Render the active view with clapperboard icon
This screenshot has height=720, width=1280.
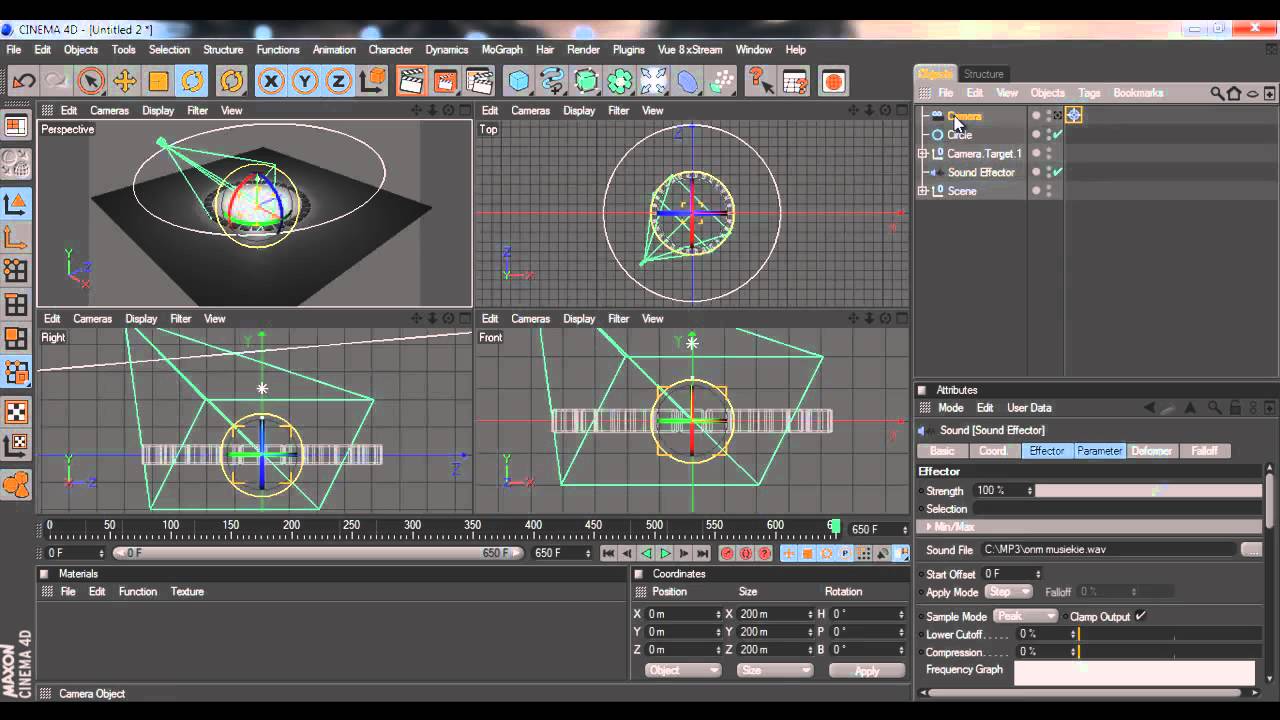409,81
